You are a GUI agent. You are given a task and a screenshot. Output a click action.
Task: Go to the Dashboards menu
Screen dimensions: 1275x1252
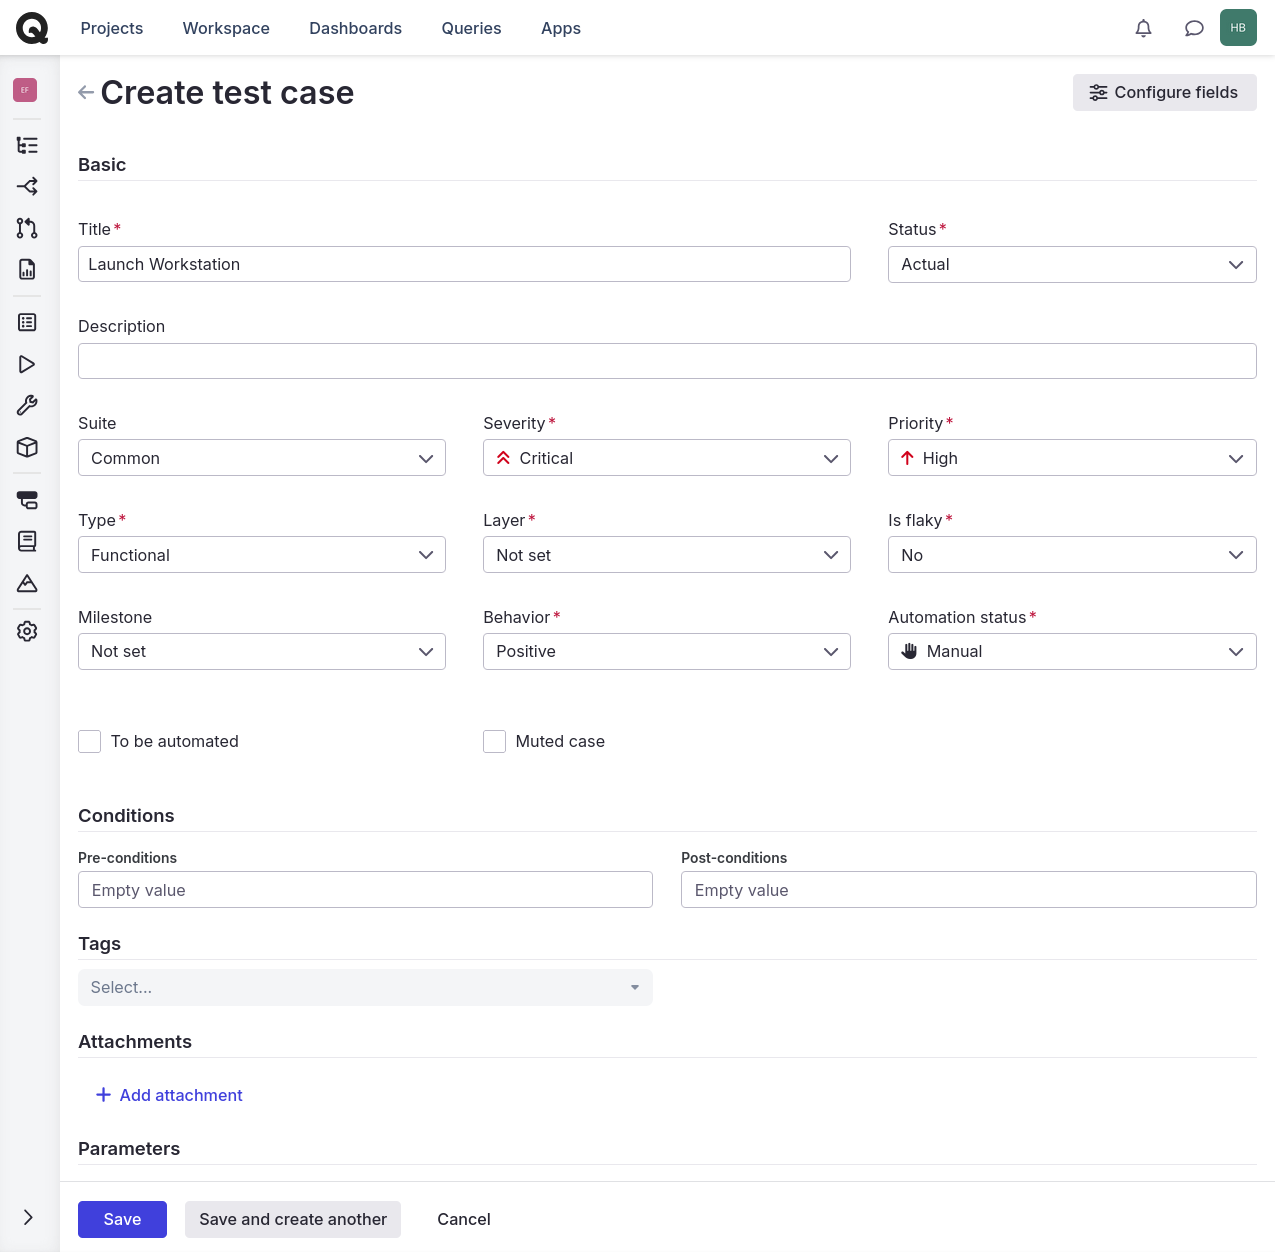tap(355, 28)
